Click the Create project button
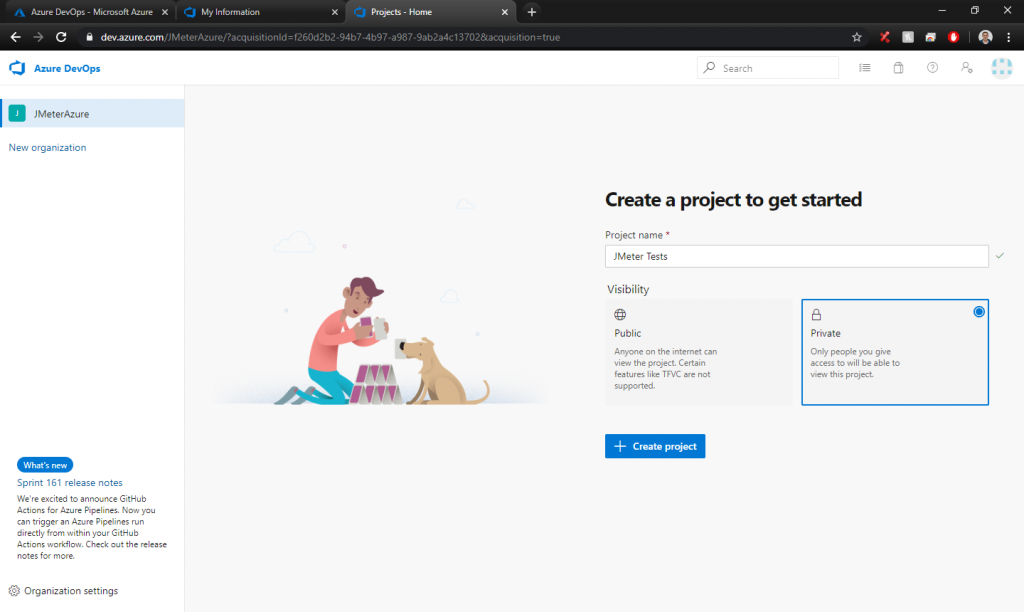The width and height of the screenshot is (1024, 612). (x=655, y=446)
